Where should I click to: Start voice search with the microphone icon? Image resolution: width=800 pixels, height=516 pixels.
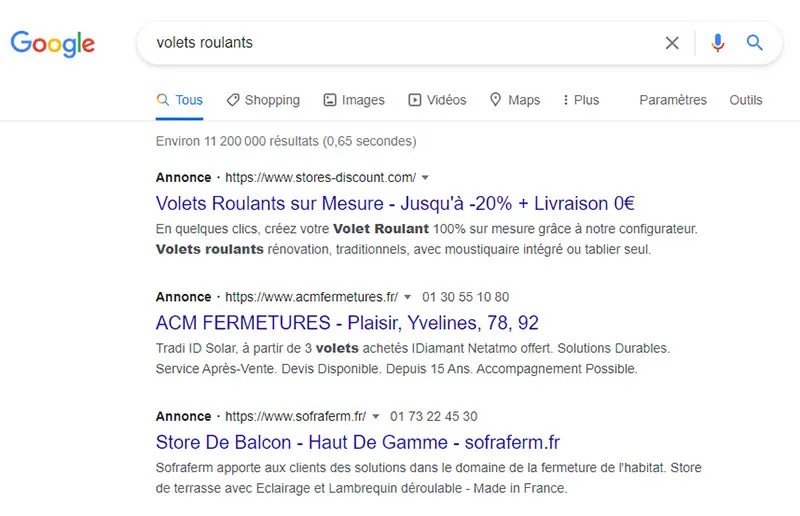(x=717, y=43)
